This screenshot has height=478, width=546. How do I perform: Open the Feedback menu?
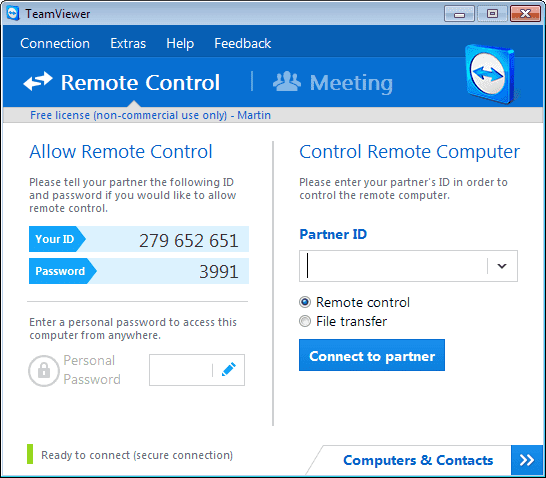tap(243, 44)
